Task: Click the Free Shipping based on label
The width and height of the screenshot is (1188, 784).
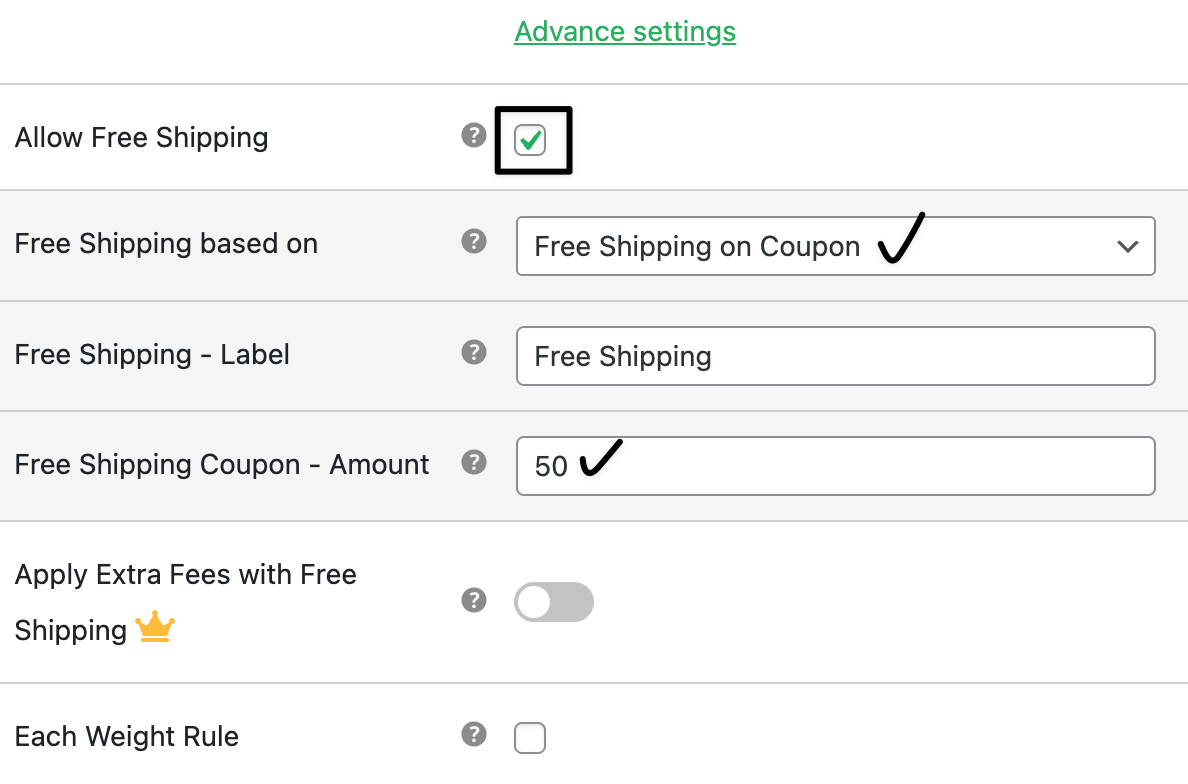Action: click(166, 244)
